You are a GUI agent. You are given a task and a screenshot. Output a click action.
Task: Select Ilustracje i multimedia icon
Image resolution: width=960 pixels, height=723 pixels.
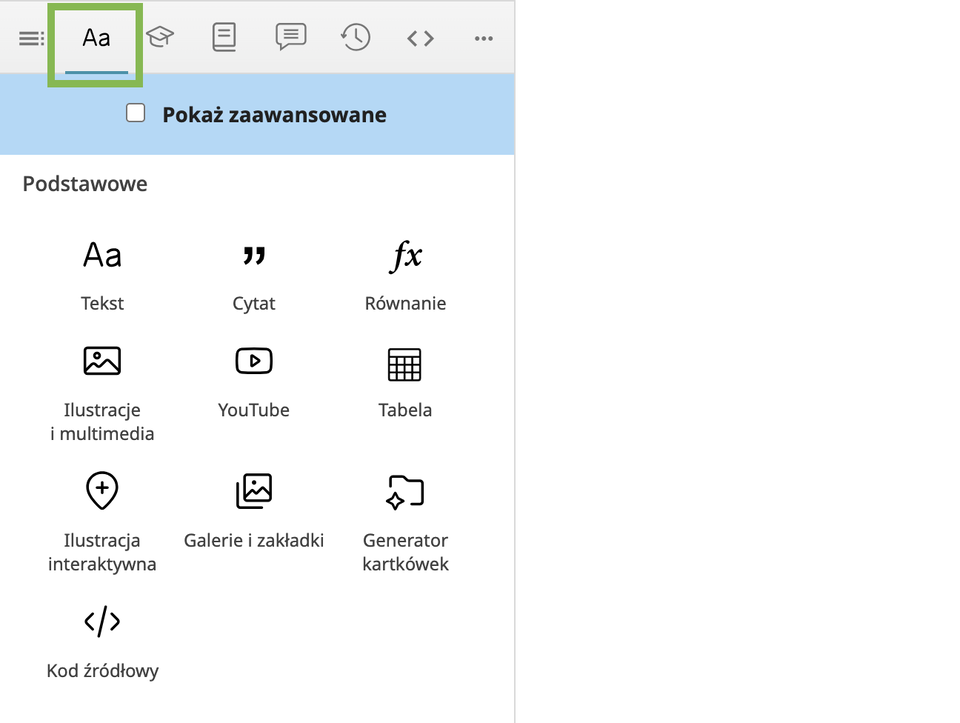point(102,361)
